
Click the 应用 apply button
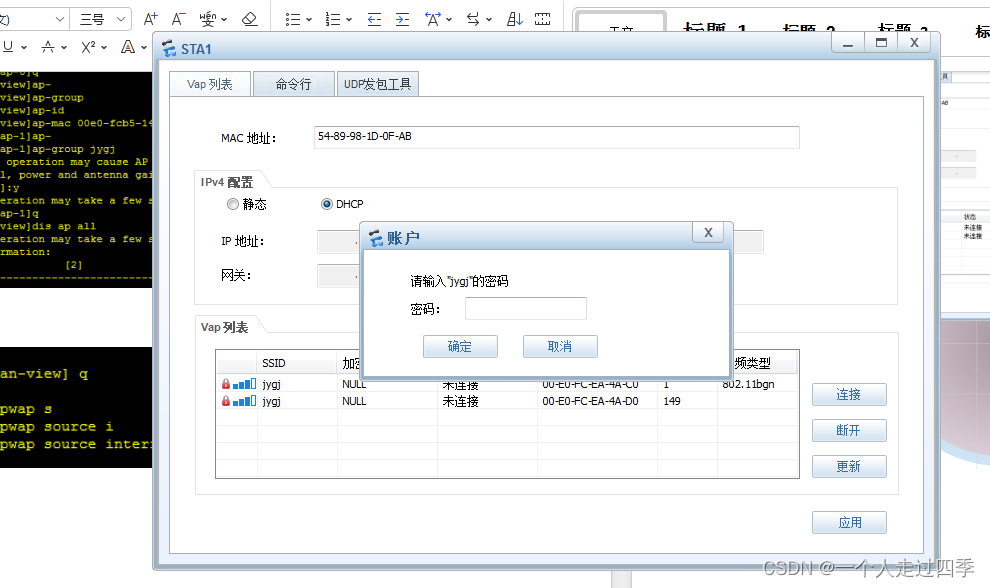click(849, 522)
